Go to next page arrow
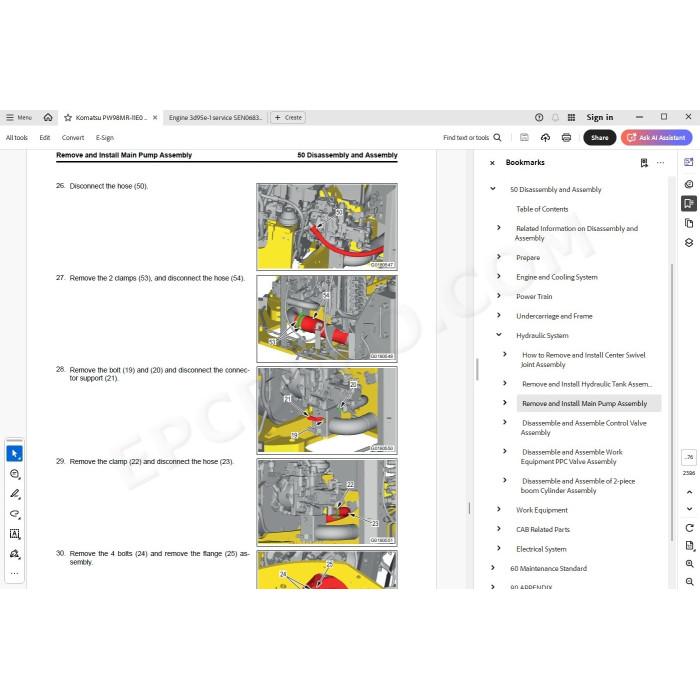The image size is (700, 700). [689, 509]
